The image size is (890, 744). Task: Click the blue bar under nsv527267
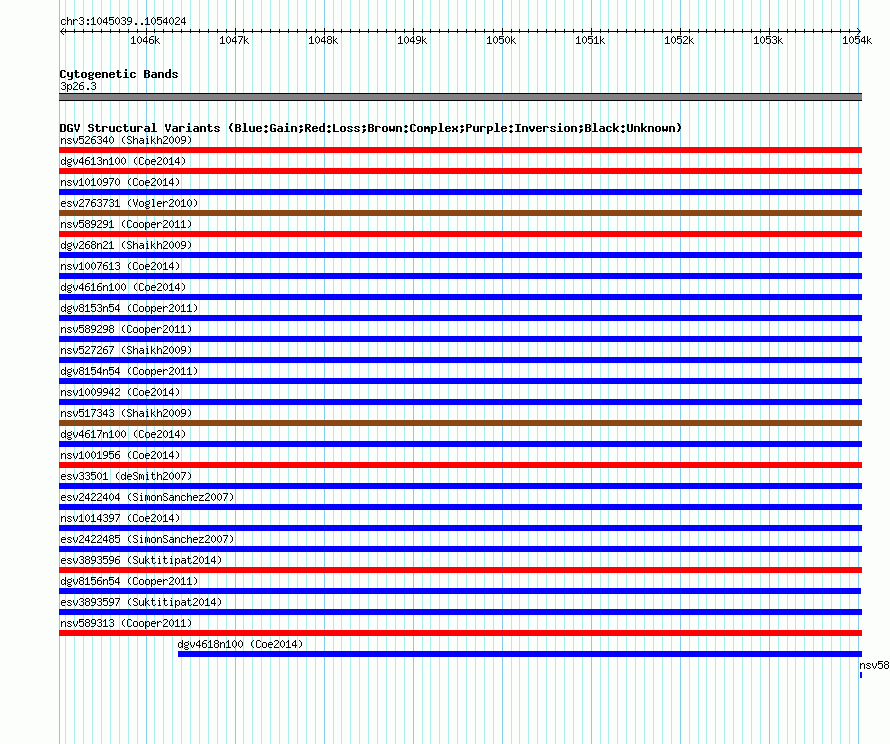(460, 360)
